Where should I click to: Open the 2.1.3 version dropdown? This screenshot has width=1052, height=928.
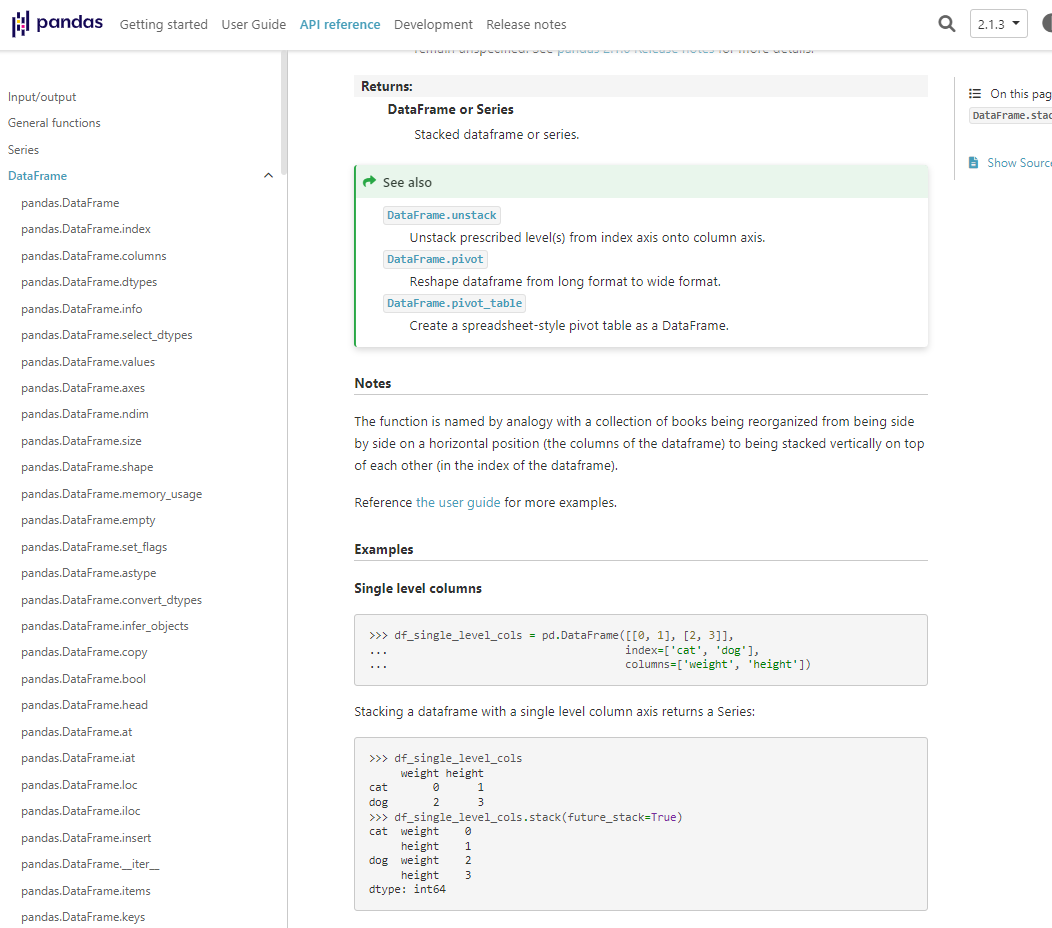coord(998,24)
